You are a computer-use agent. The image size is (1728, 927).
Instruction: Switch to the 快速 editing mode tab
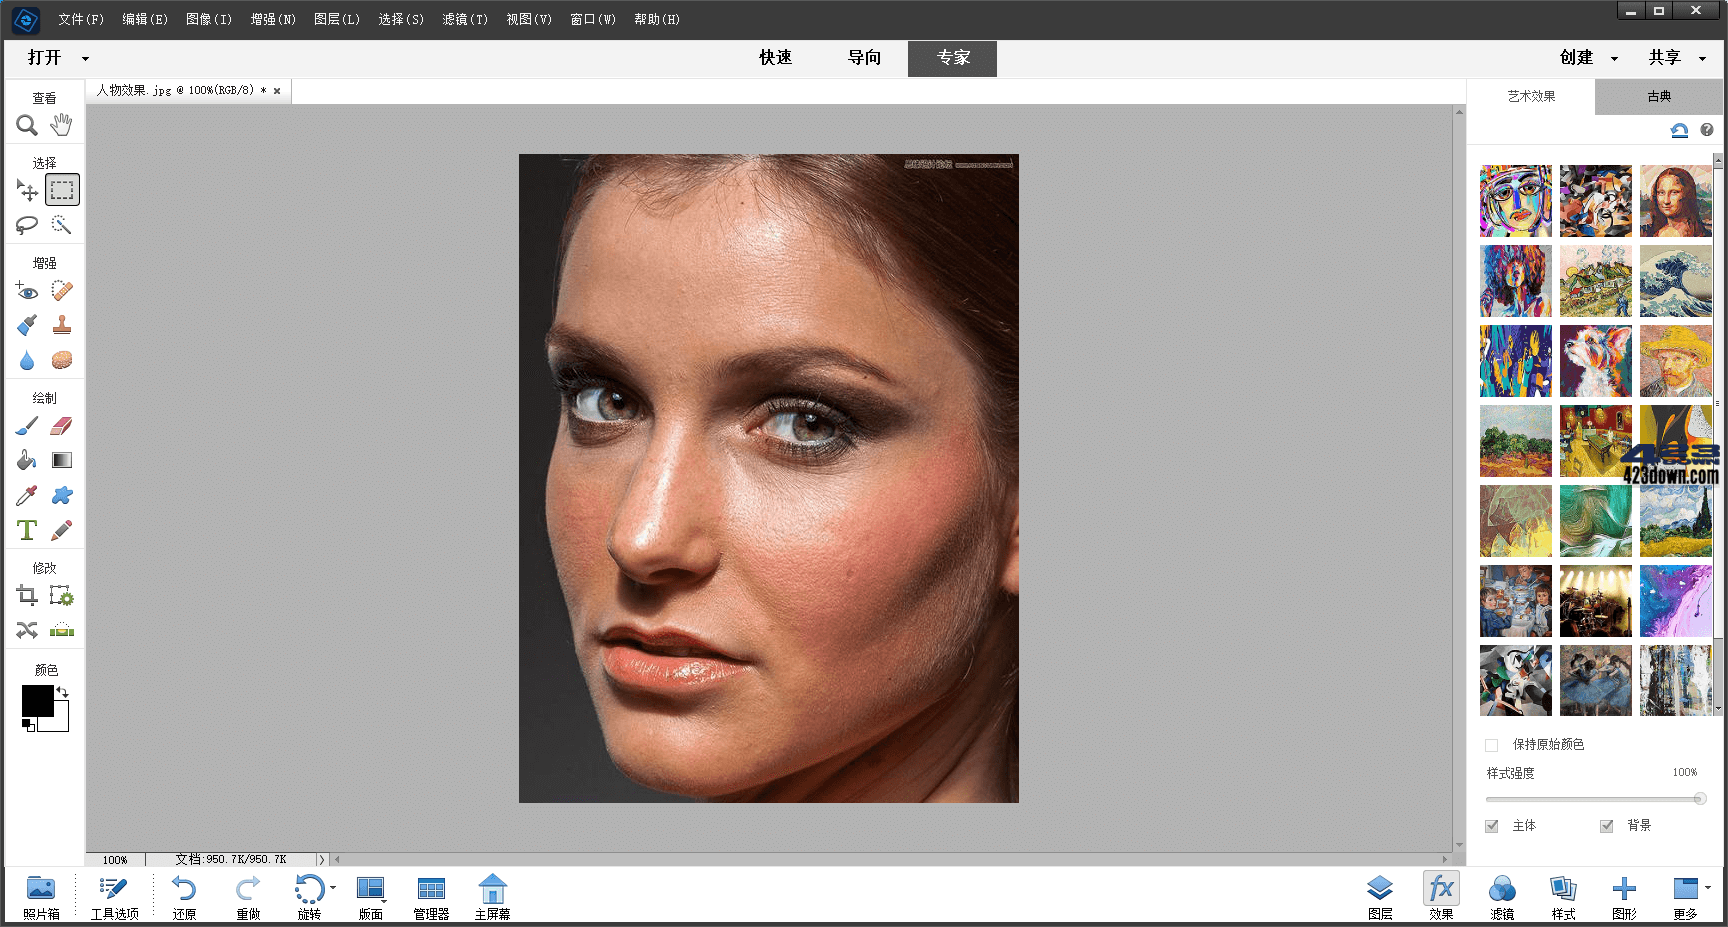point(775,58)
